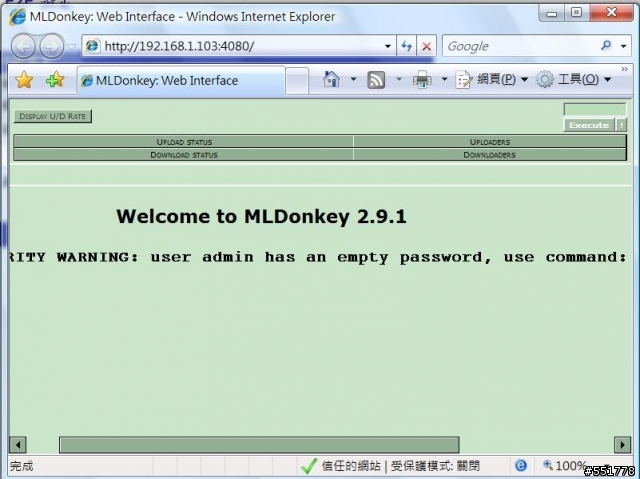Click the 'Welcome to MLDonkey 2.9.1' heading
Screen dimensions: 640x479
tap(261, 216)
